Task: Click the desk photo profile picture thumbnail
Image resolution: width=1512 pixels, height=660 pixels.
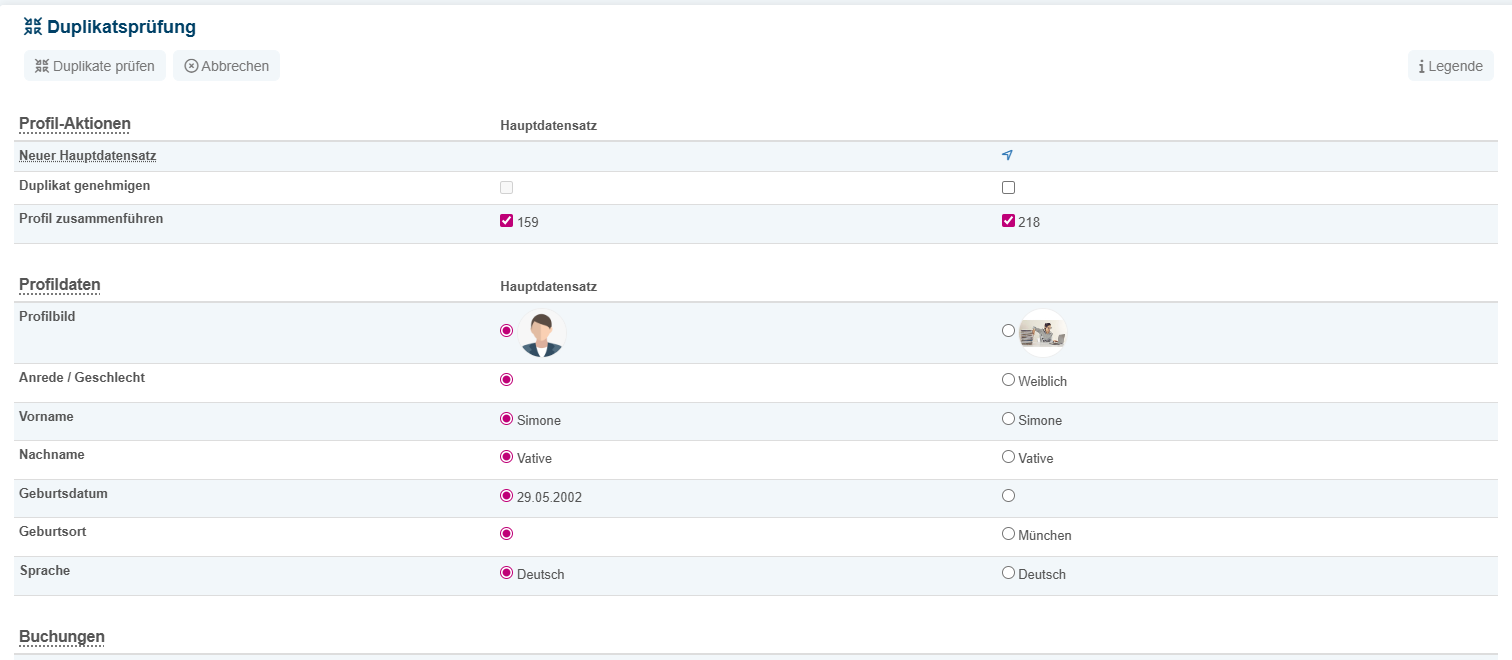Action: click(x=1042, y=333)
